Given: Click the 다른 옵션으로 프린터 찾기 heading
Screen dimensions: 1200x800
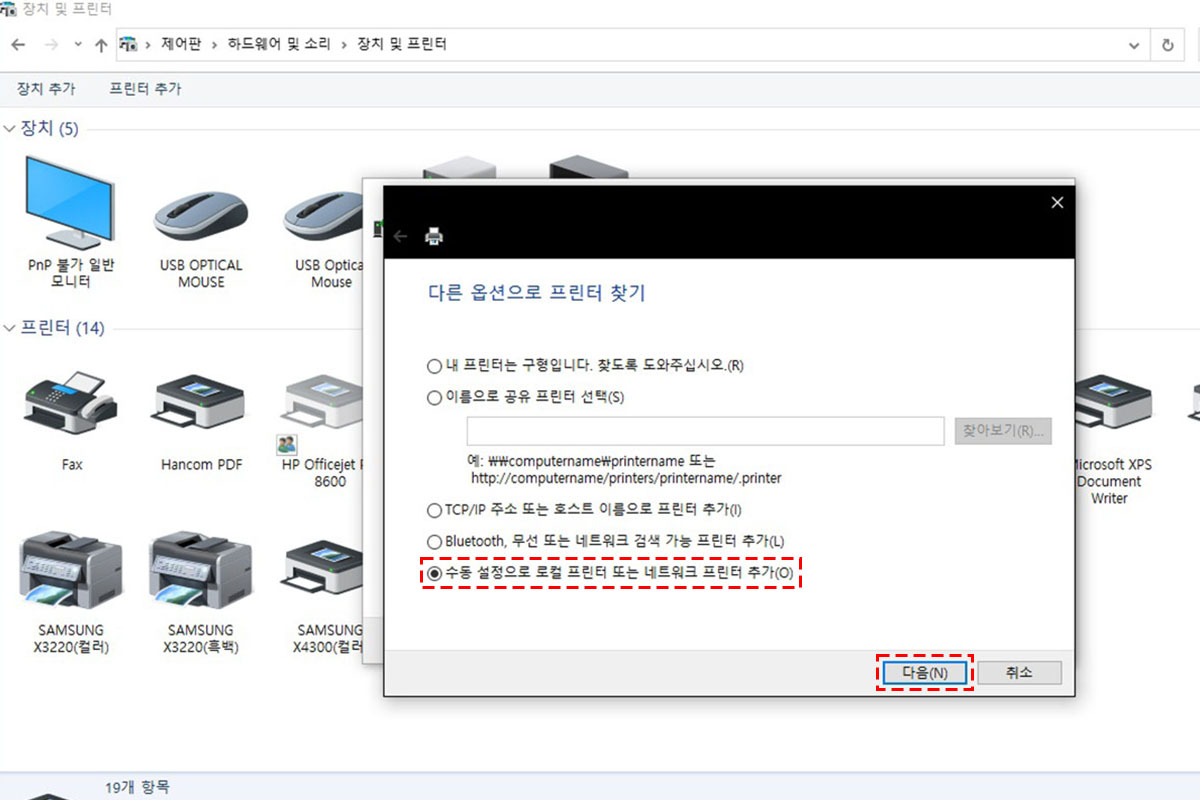Looking at the screenshot, I should 536,293.
